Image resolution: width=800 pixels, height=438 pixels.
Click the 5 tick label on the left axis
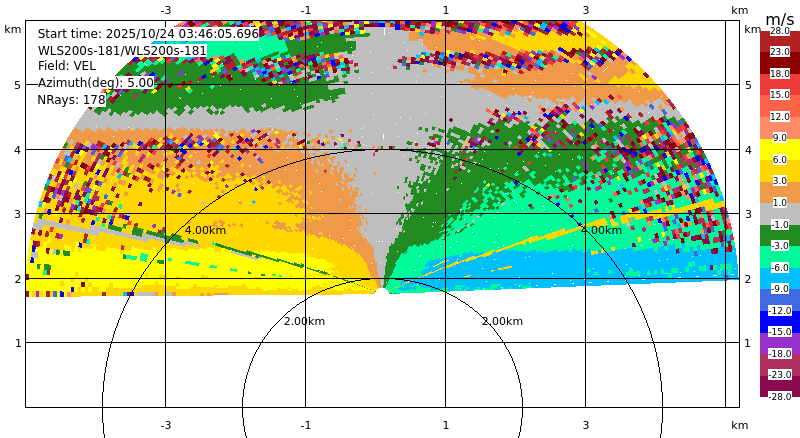18,85
